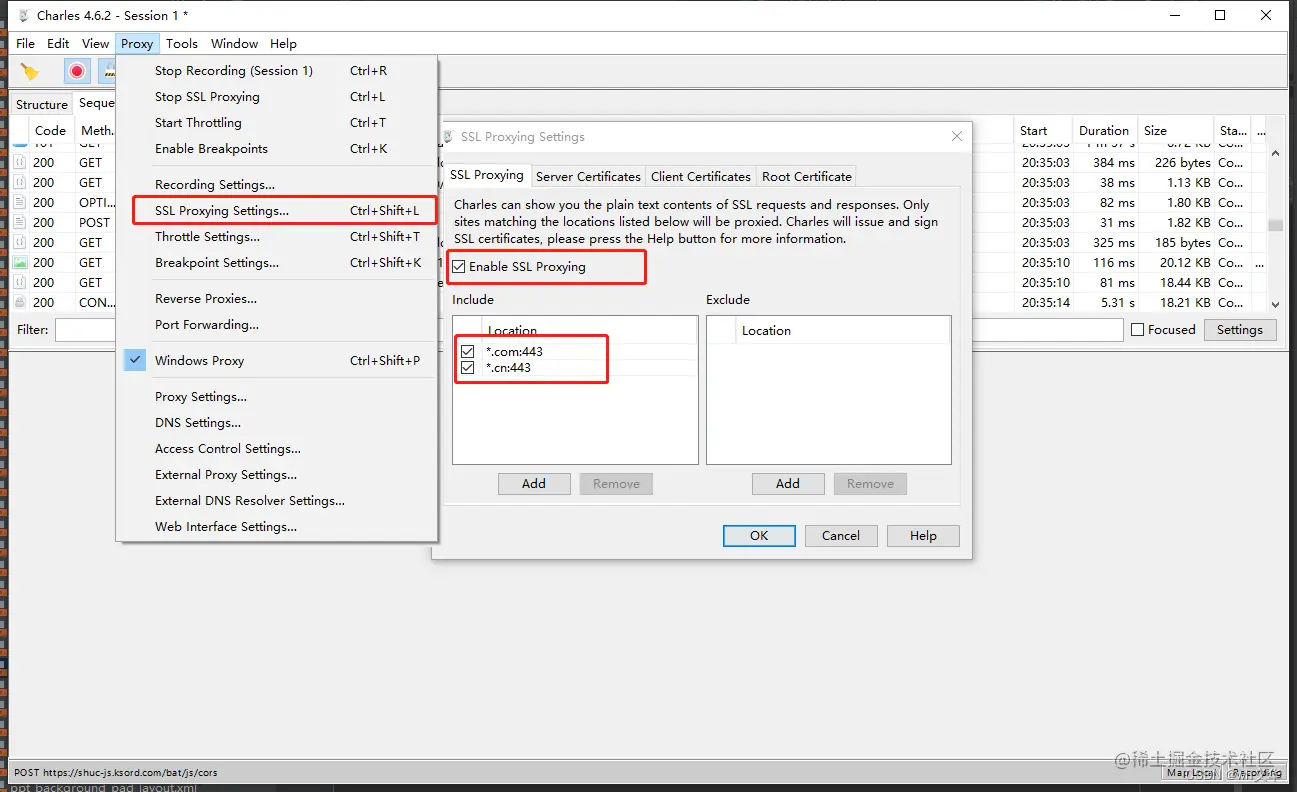The height and width of the screenshot is (792, 1297).
Task: Close the SSL Proxying Settings dialog
Action: (957, 136)
